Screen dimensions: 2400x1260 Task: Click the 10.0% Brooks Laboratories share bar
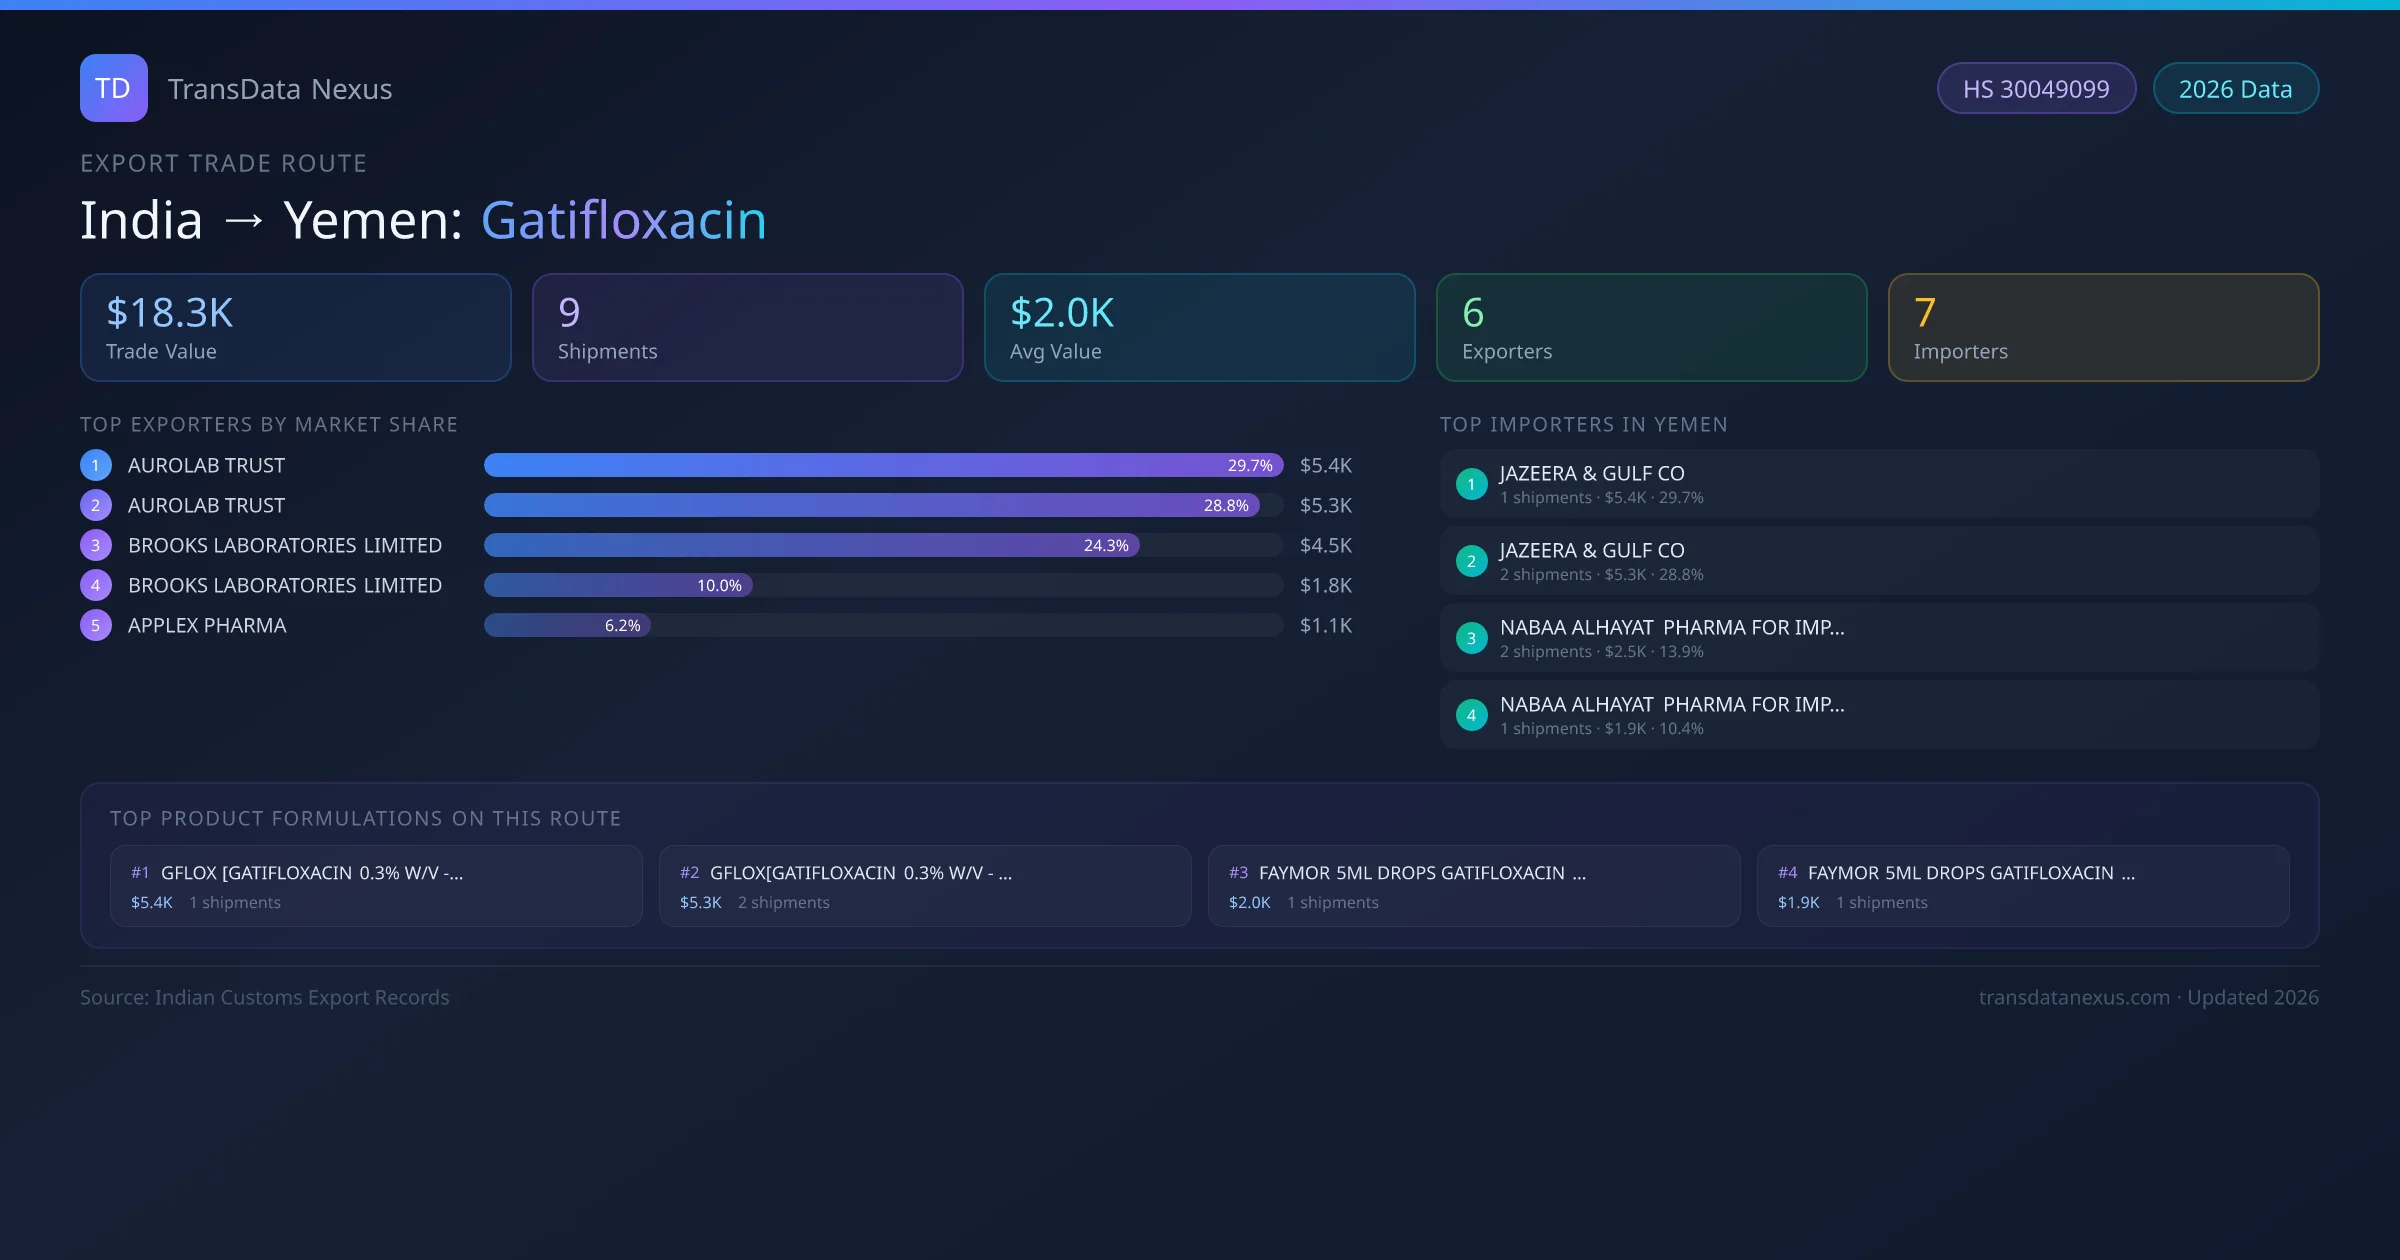coord(618,585)
